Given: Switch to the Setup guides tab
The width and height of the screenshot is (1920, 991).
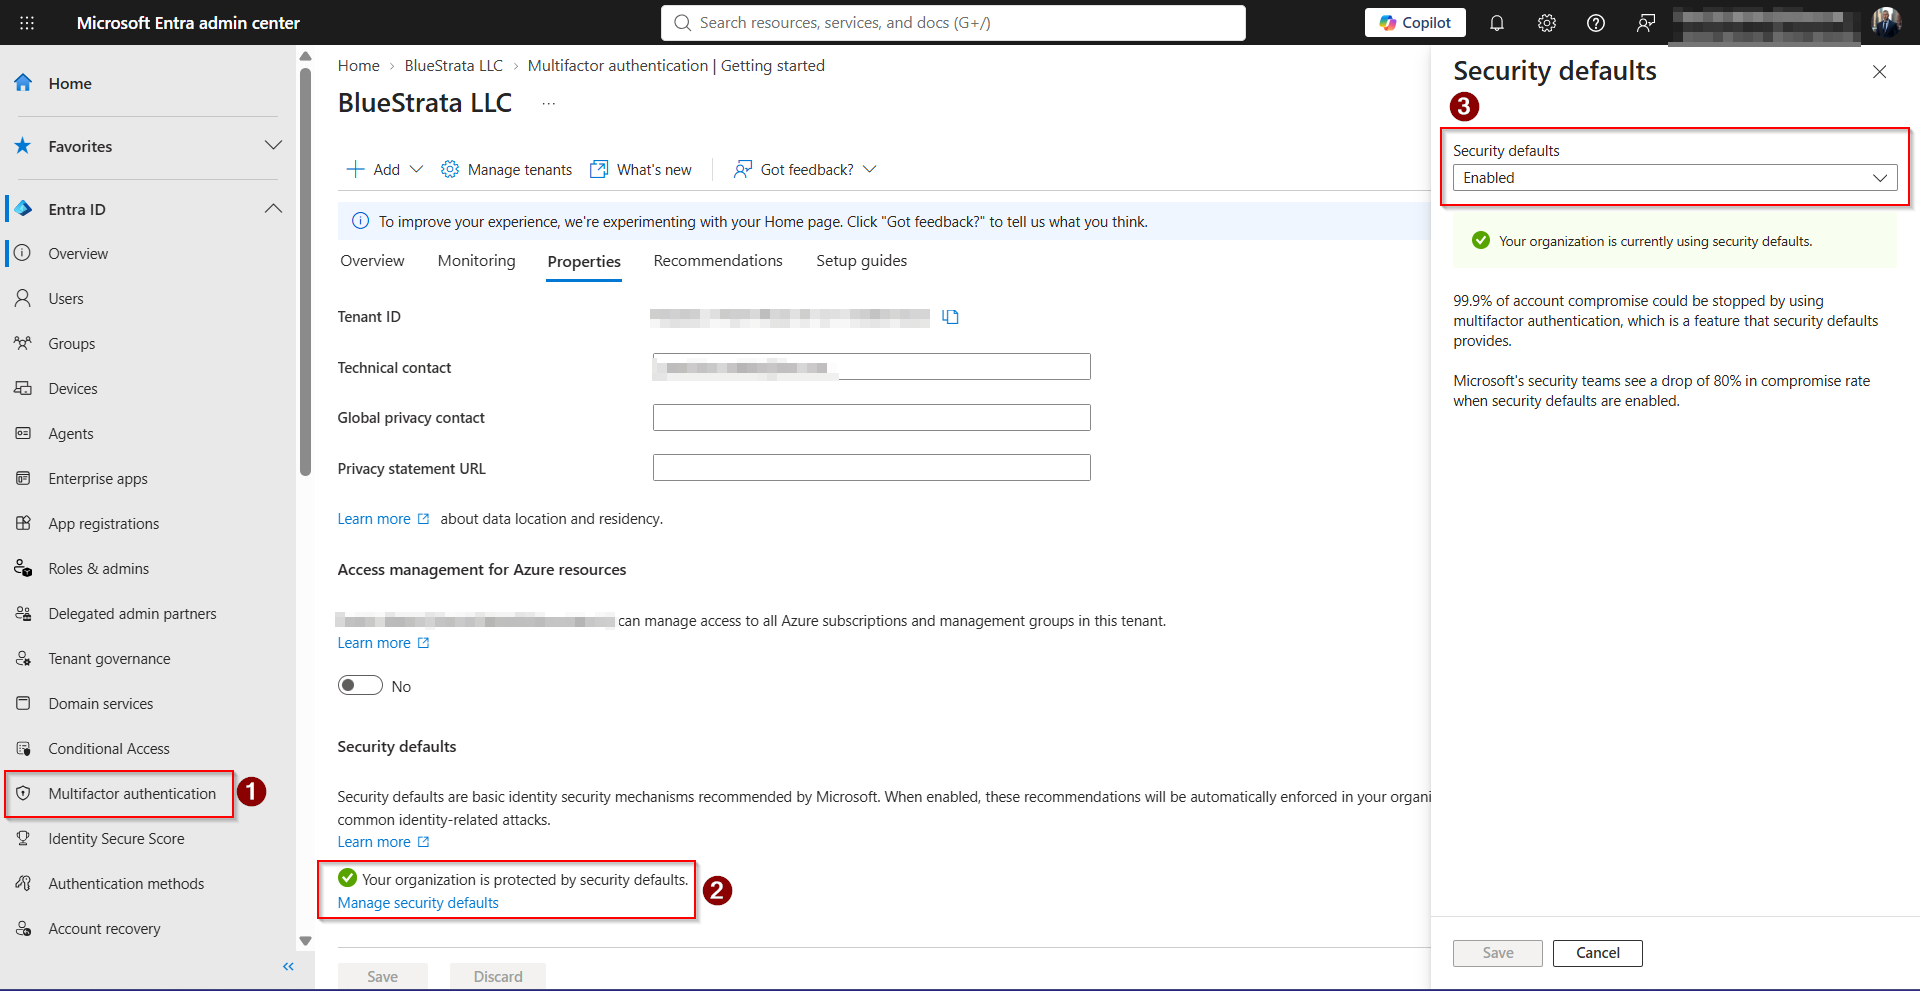Looking at the screenshot, I should (x=862, y=261).
